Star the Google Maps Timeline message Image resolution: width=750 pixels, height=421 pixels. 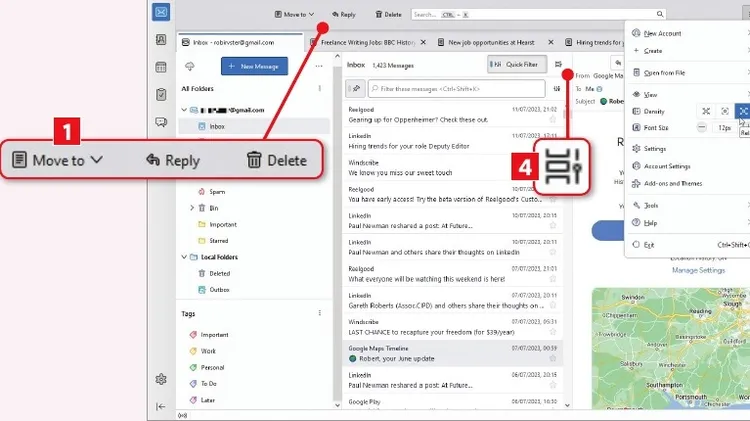point(552,358)
